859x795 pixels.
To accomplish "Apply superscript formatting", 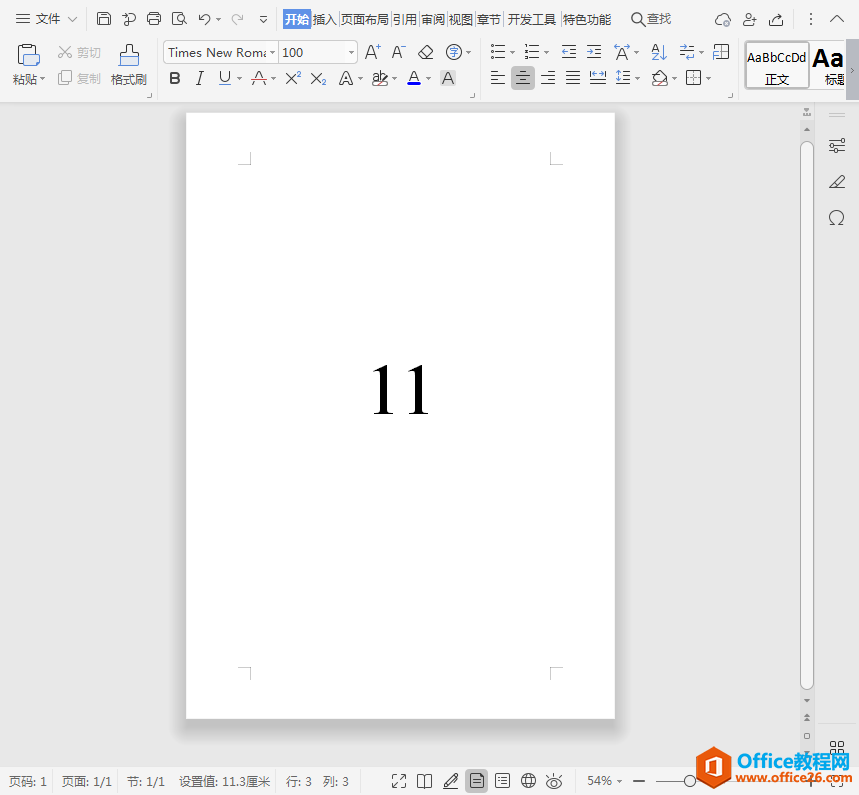I will tap(293, 78).
